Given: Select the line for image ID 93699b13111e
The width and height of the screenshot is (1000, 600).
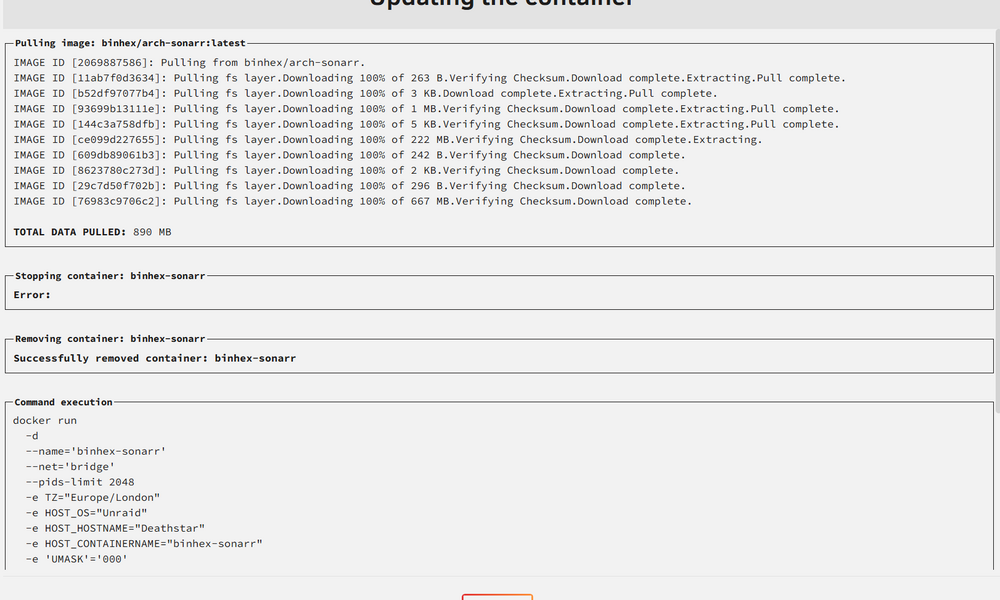Looking at the screenshot, I should [426, 108].
